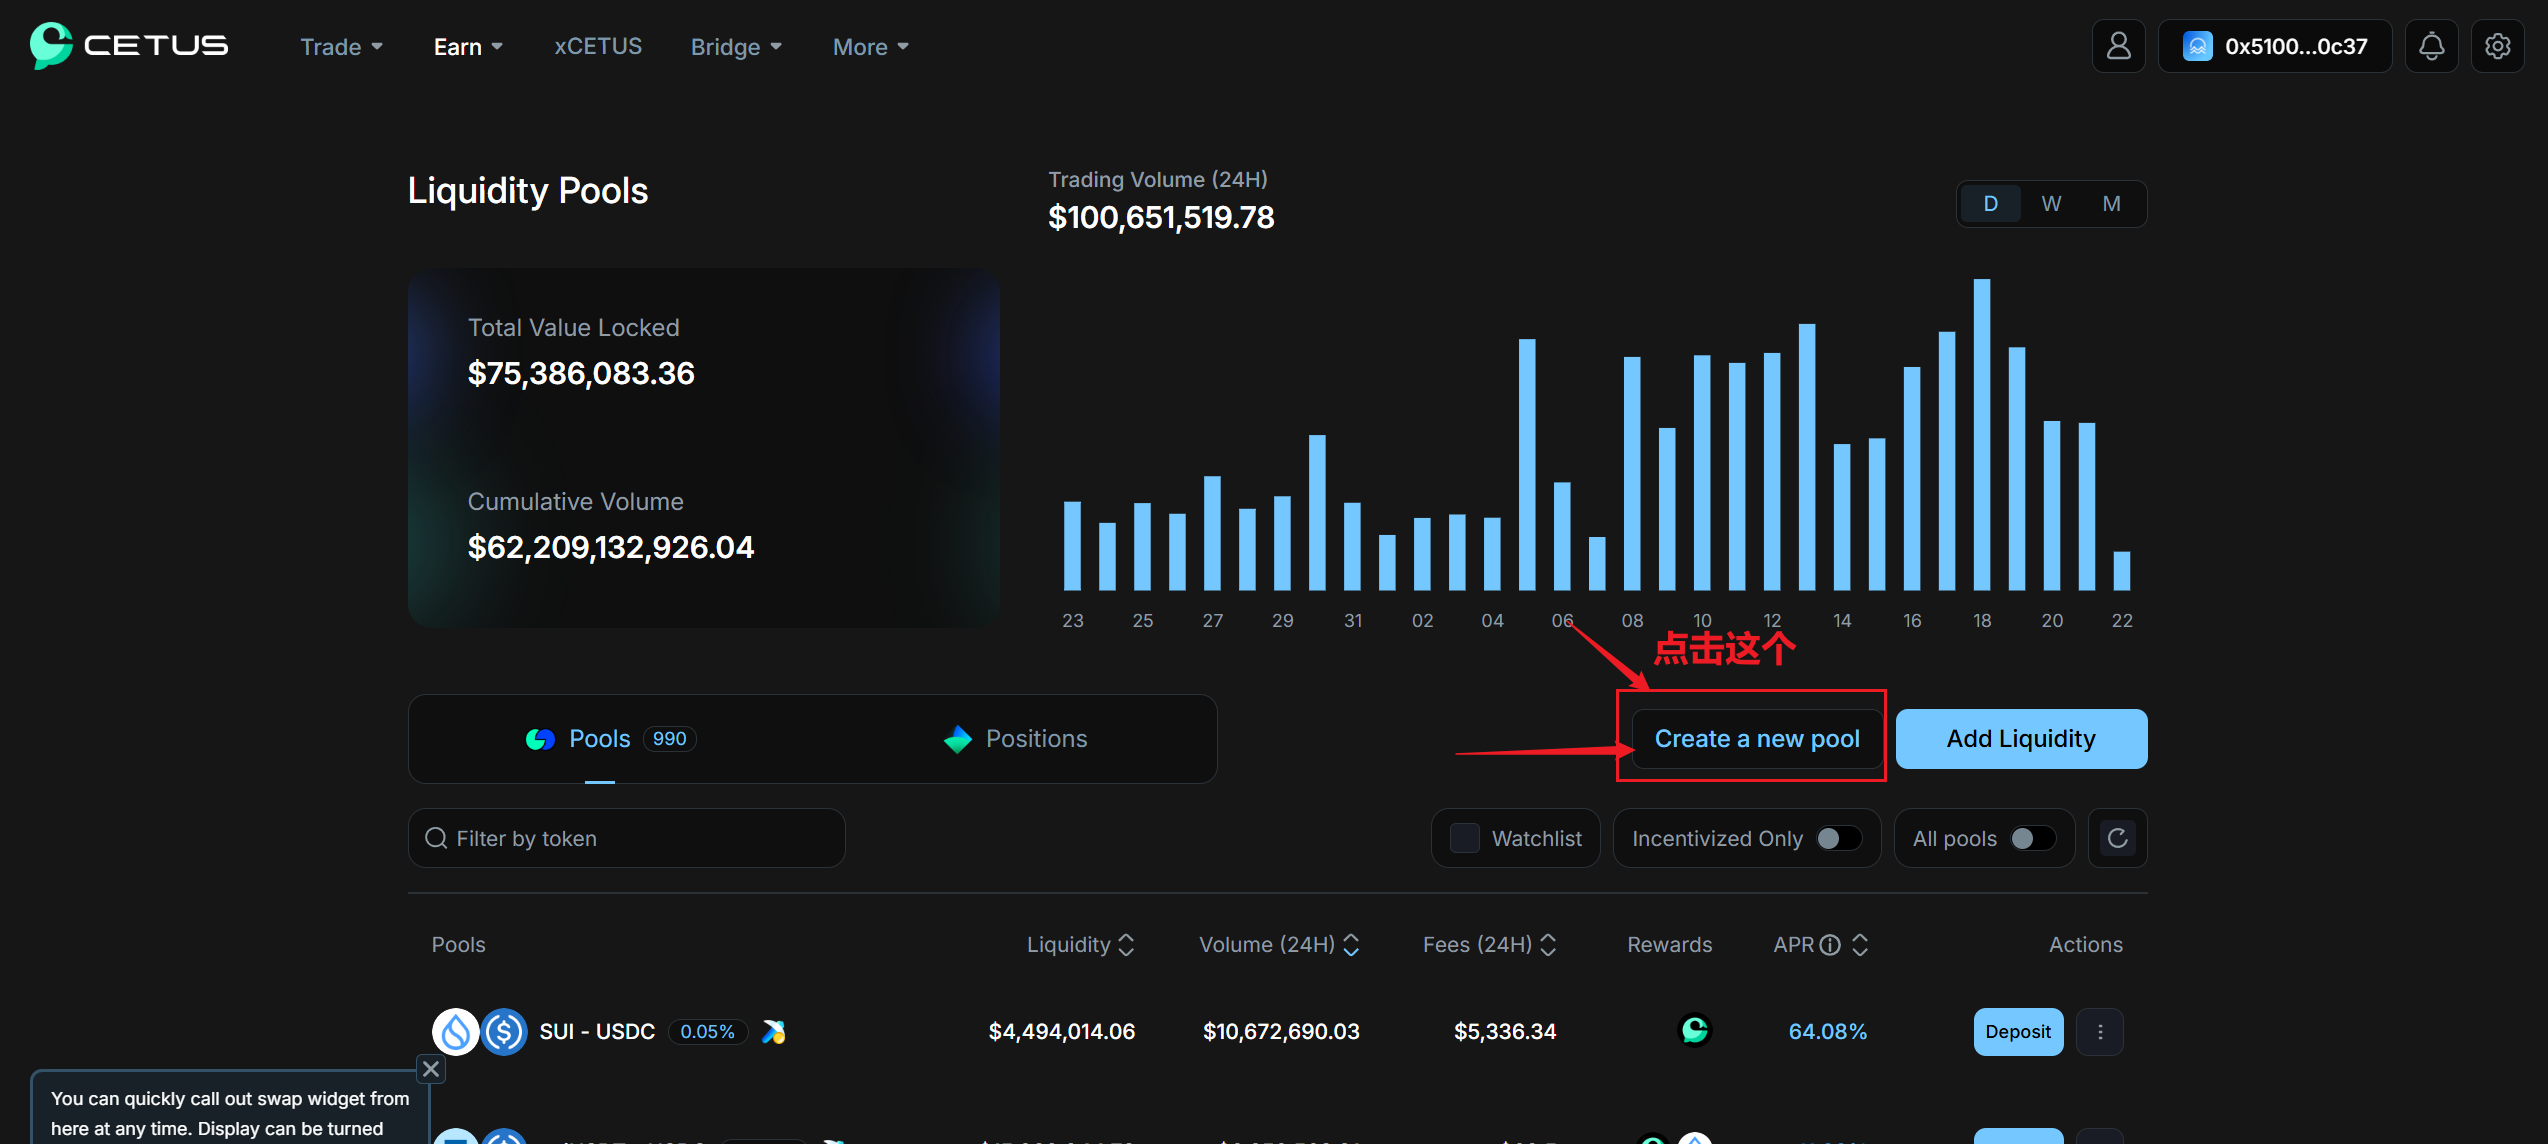This screenshot has height=1144, width=2548.
Task: Click the APR info icon
Action: click(x=1830, y=945)
